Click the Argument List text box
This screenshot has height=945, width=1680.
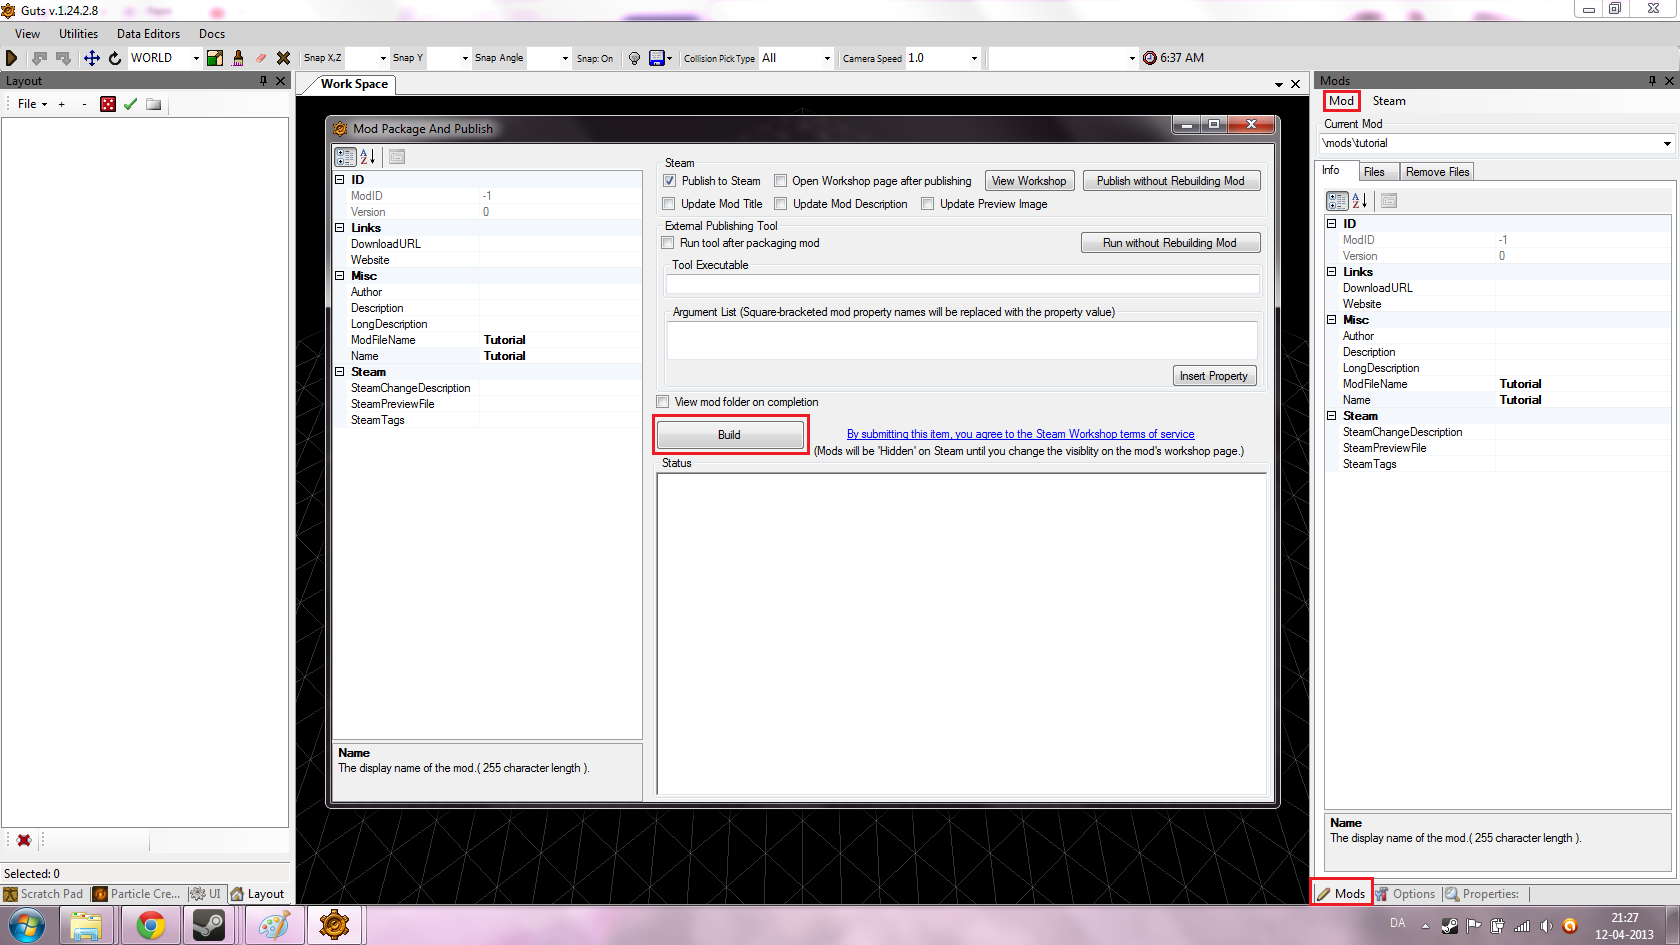963,339
